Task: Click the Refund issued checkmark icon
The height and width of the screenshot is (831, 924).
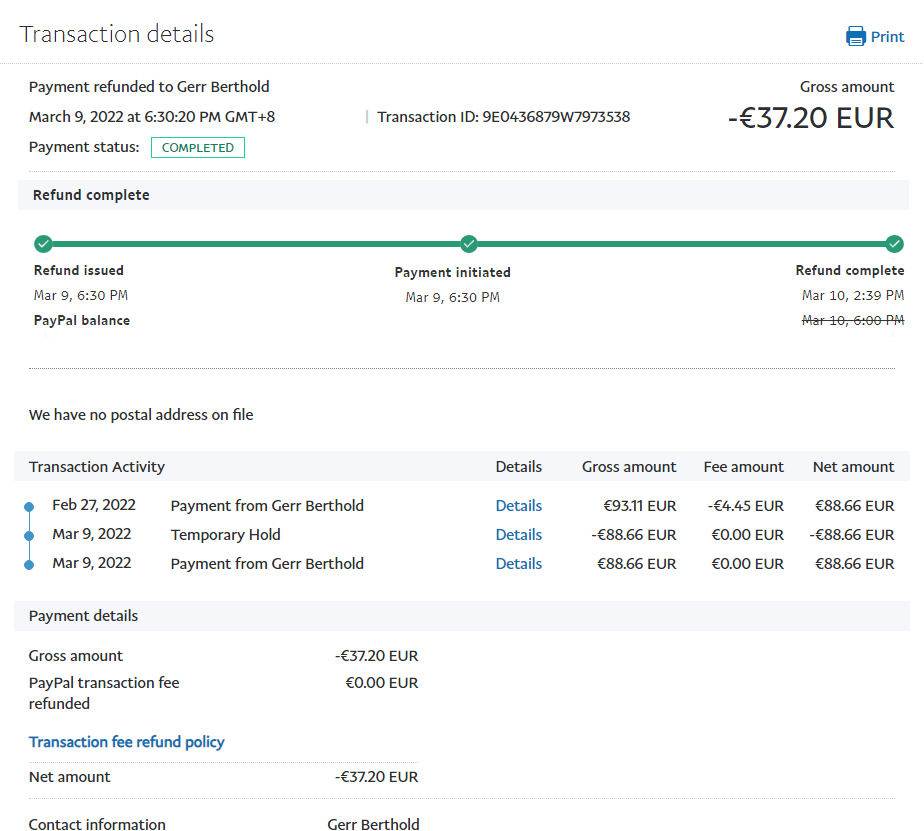Action: pyautogui.click(x=43, y=244)
